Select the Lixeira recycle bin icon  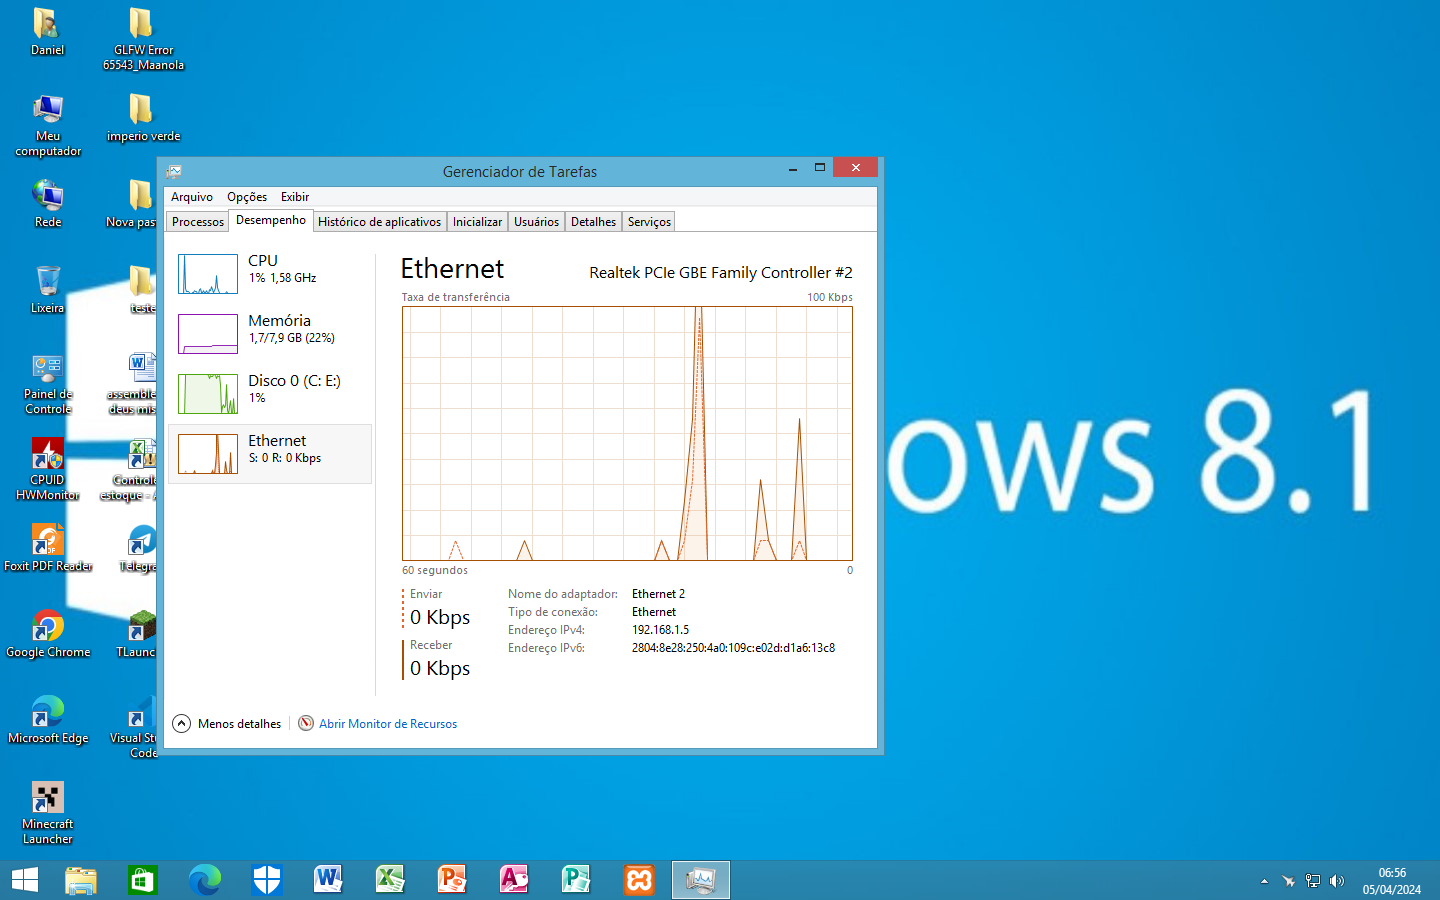pyautogui.click(x=48, y=289)
